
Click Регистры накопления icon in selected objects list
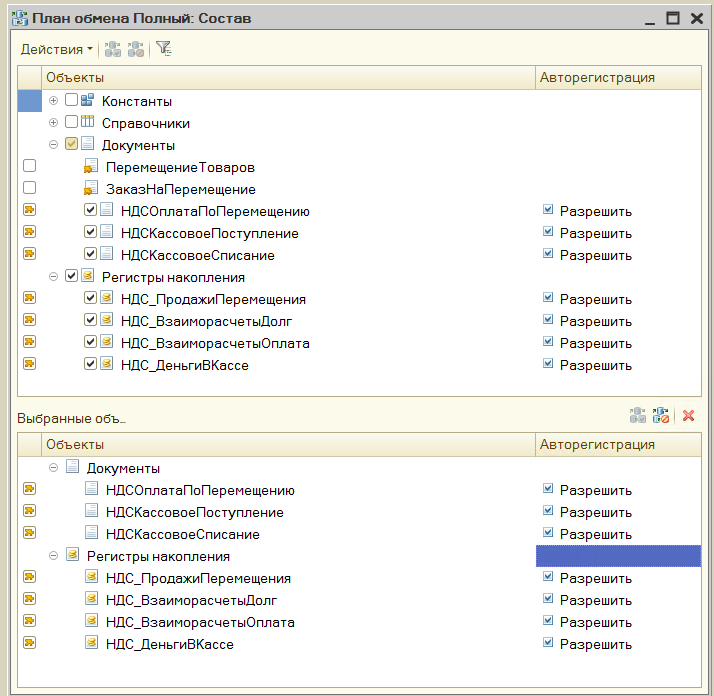point(72,554)
